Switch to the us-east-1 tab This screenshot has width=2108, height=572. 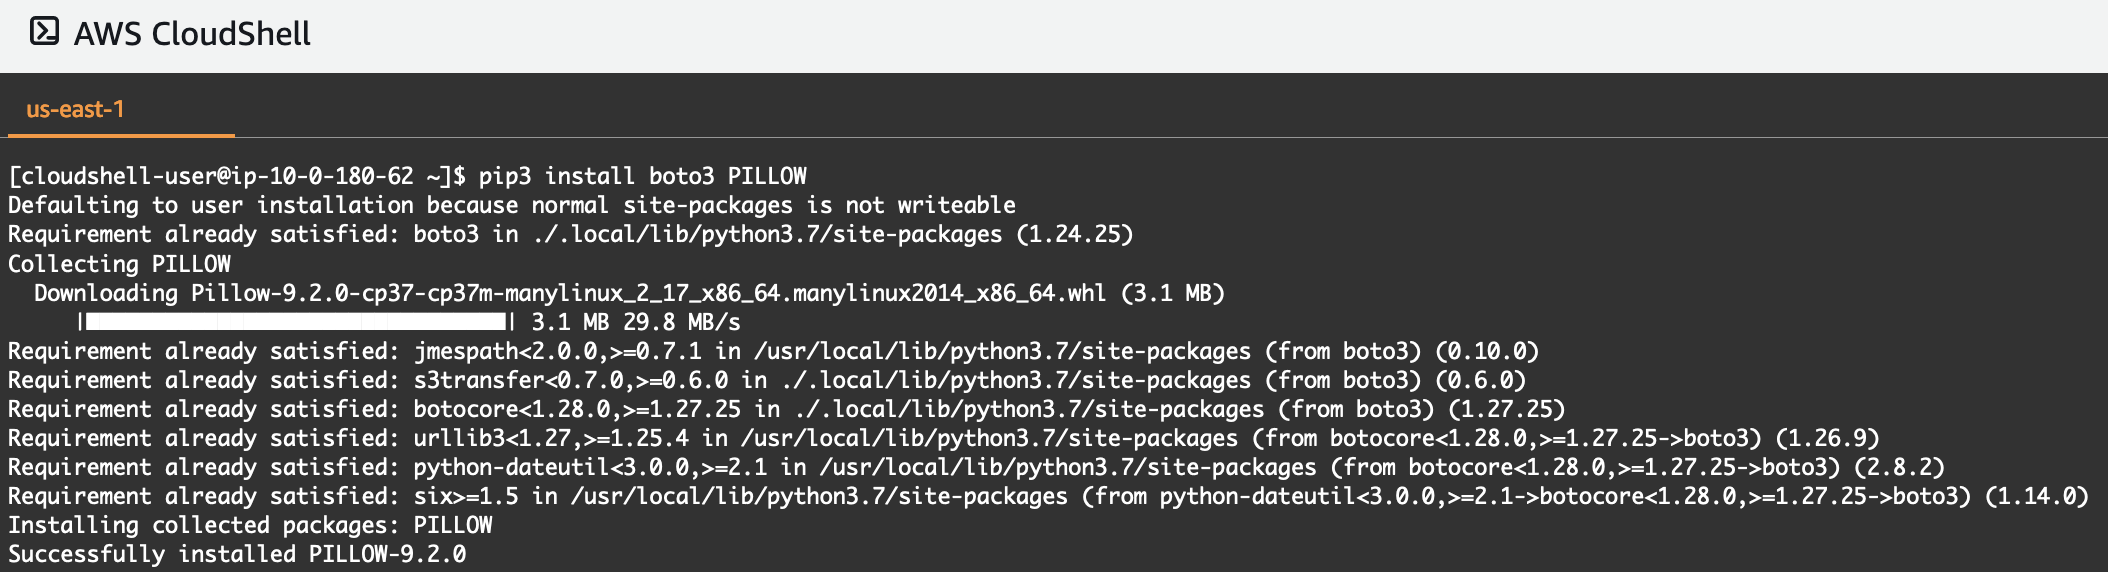75,109
